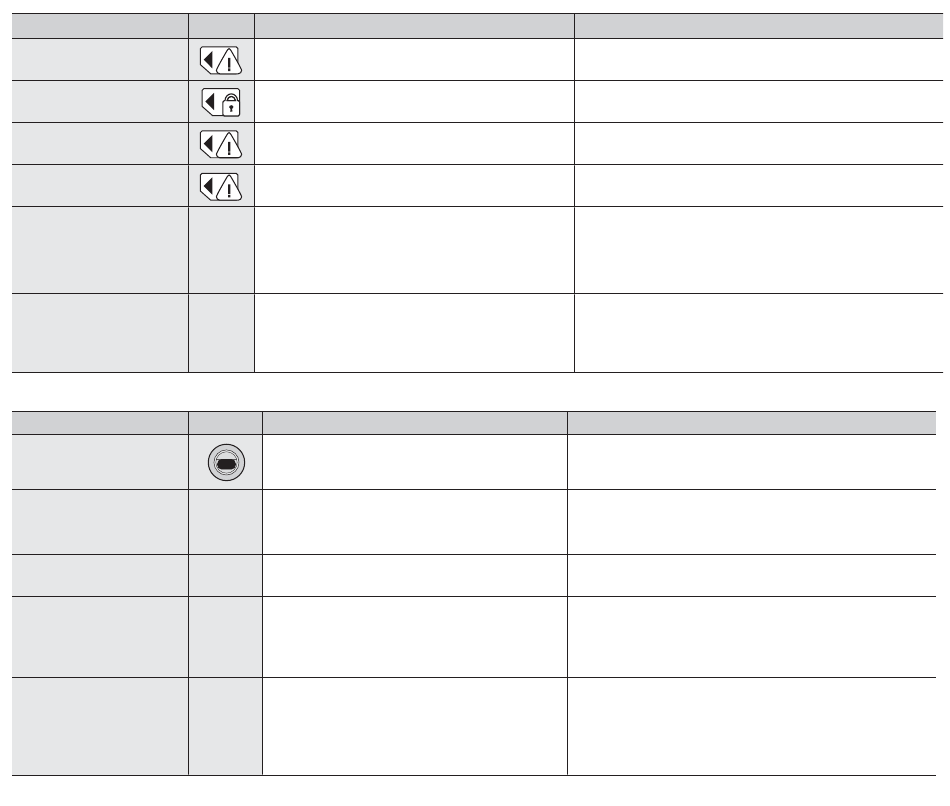Click empty icon cell in upper table's last row
This screenshot has height=806, width=950.
point(221,333)
